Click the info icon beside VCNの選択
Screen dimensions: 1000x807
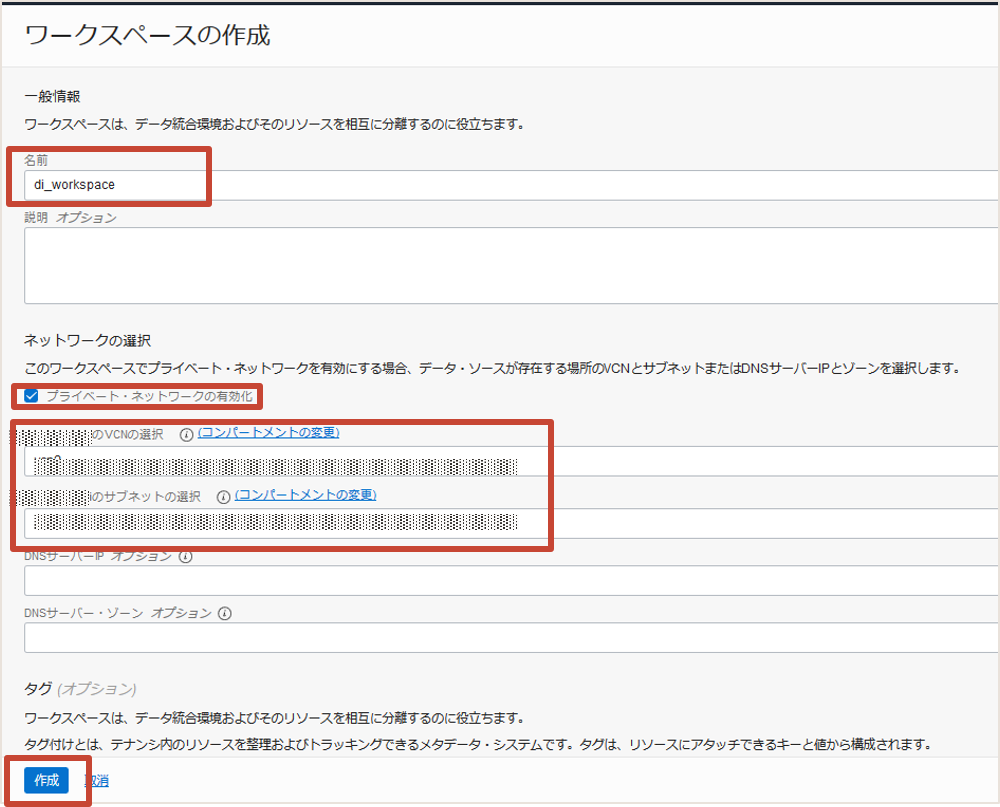(186, 434)
